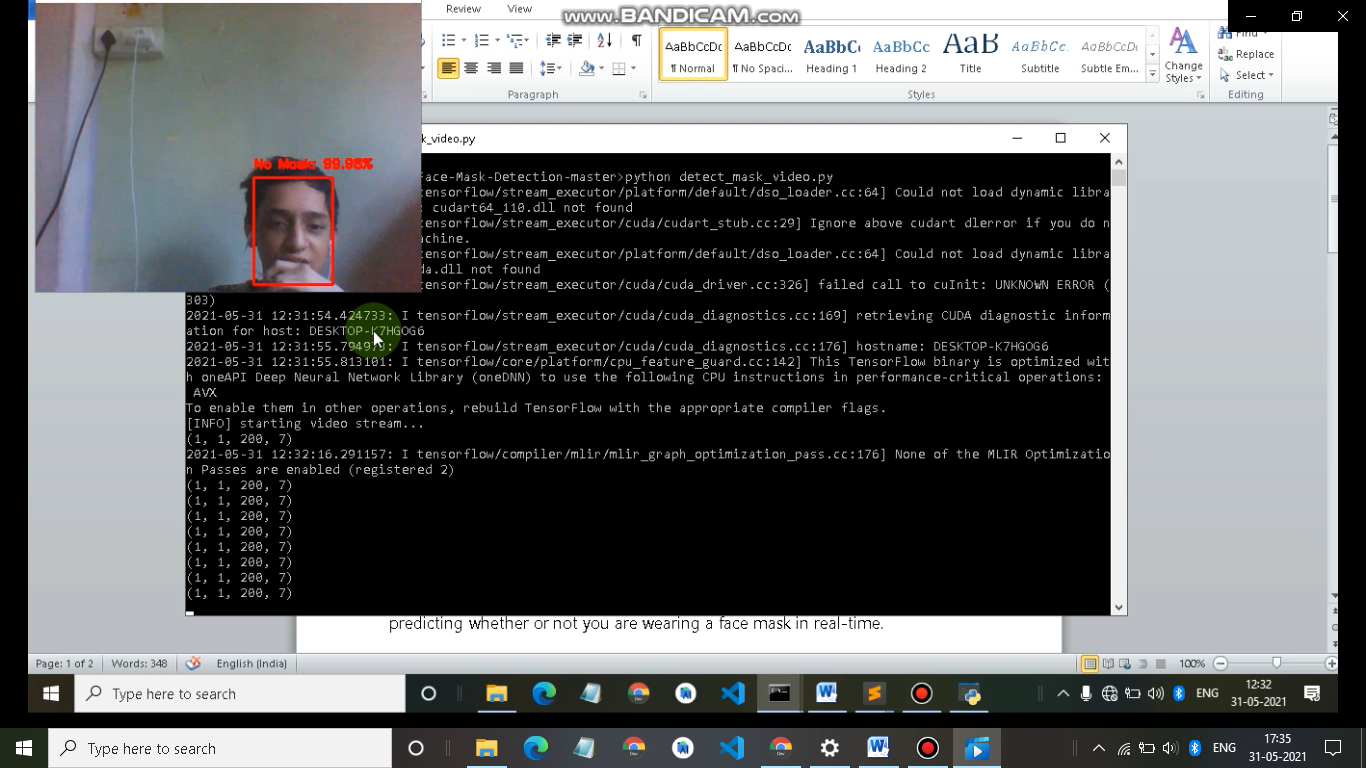Click the Sort icon in Paragraph group
The width and height of the screenshot is (1366, 768).
tap(605, 40)
